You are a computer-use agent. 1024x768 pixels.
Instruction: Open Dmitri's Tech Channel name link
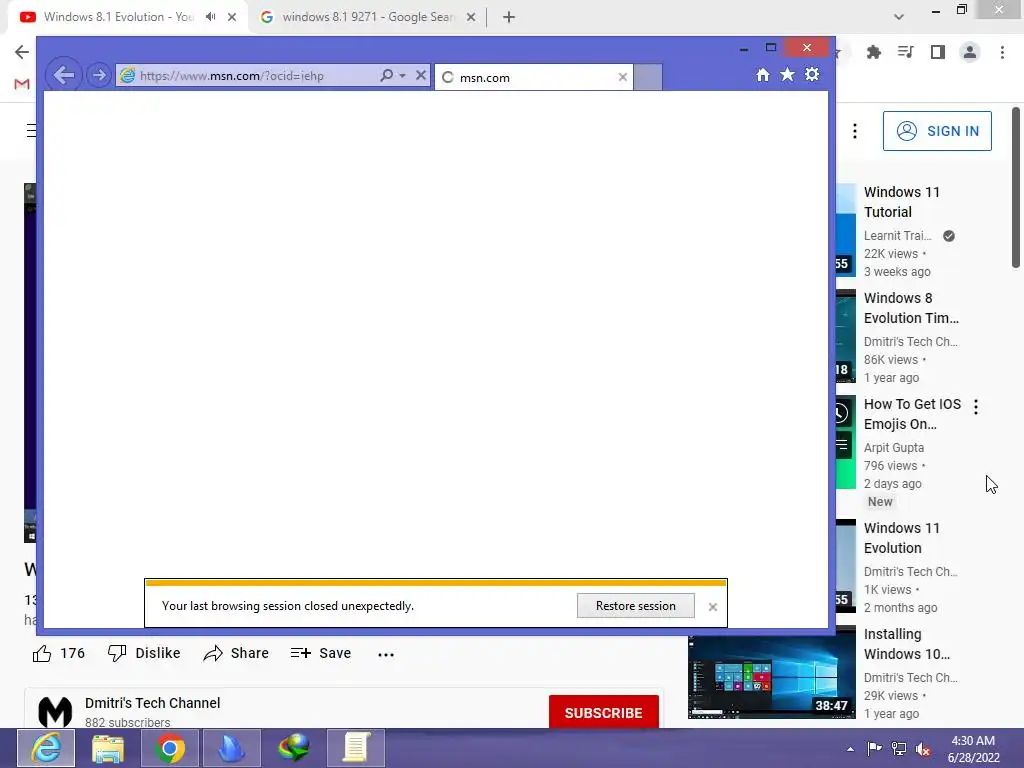tap(152, 703)
